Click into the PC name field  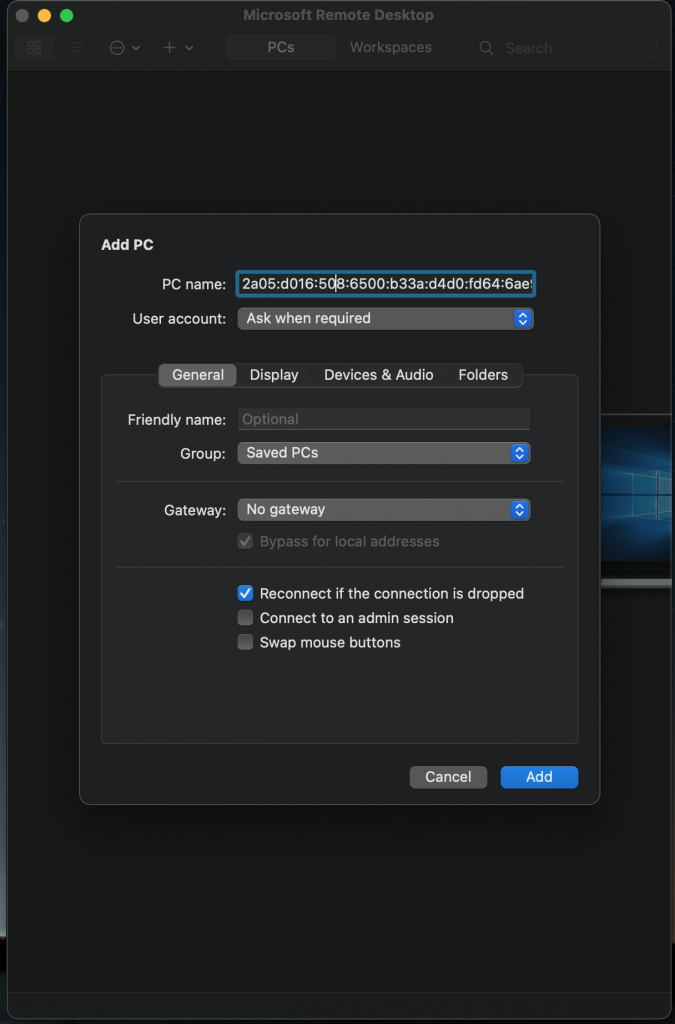pyautogui.click(x=385, y=284)
